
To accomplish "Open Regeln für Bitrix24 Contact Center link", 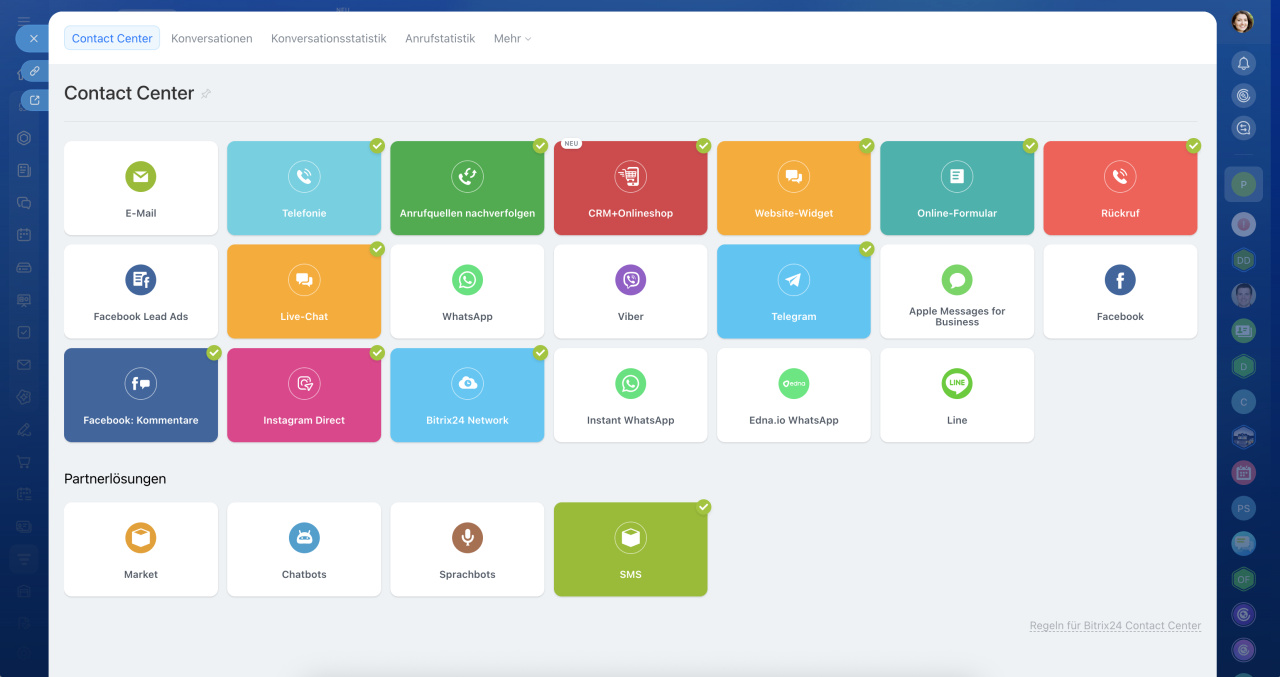I will (1115, 626).
